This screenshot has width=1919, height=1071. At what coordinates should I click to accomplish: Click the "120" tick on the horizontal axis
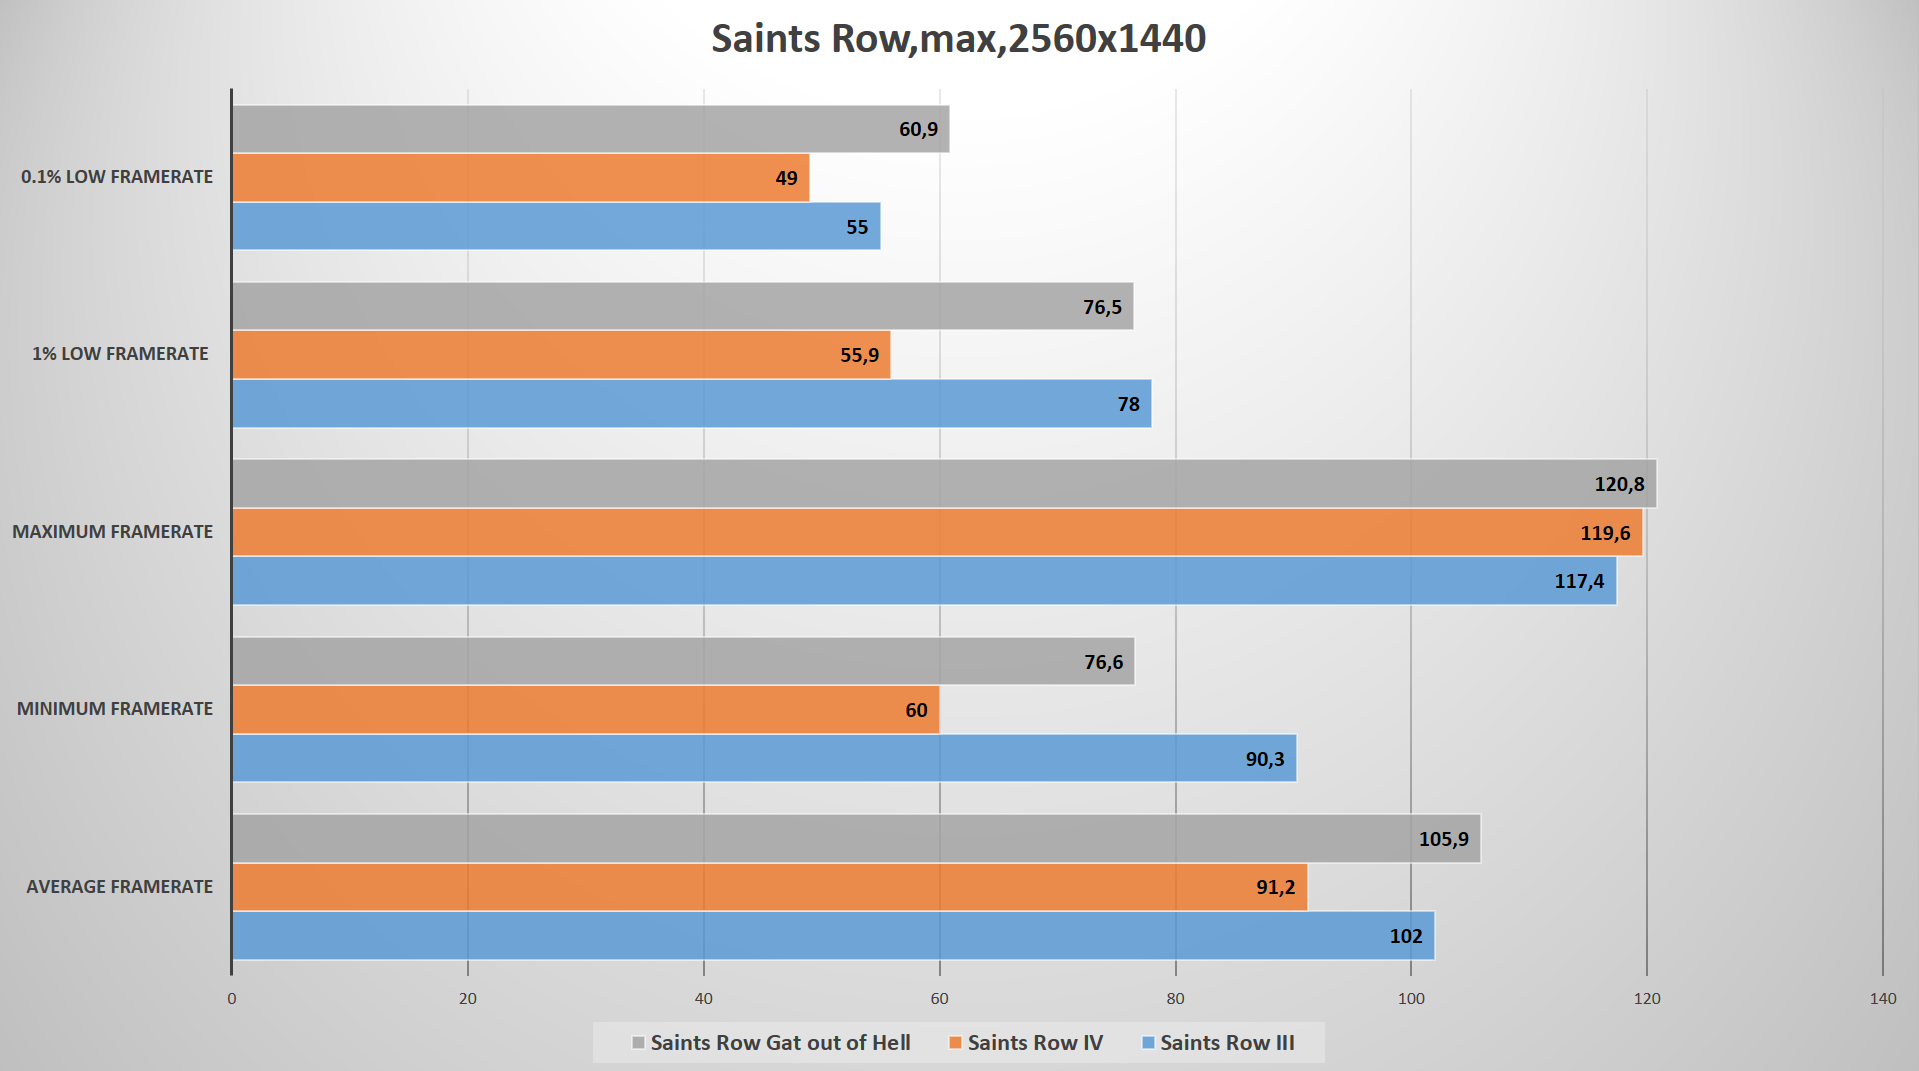pyautogui.click(x=1647, y=998)
